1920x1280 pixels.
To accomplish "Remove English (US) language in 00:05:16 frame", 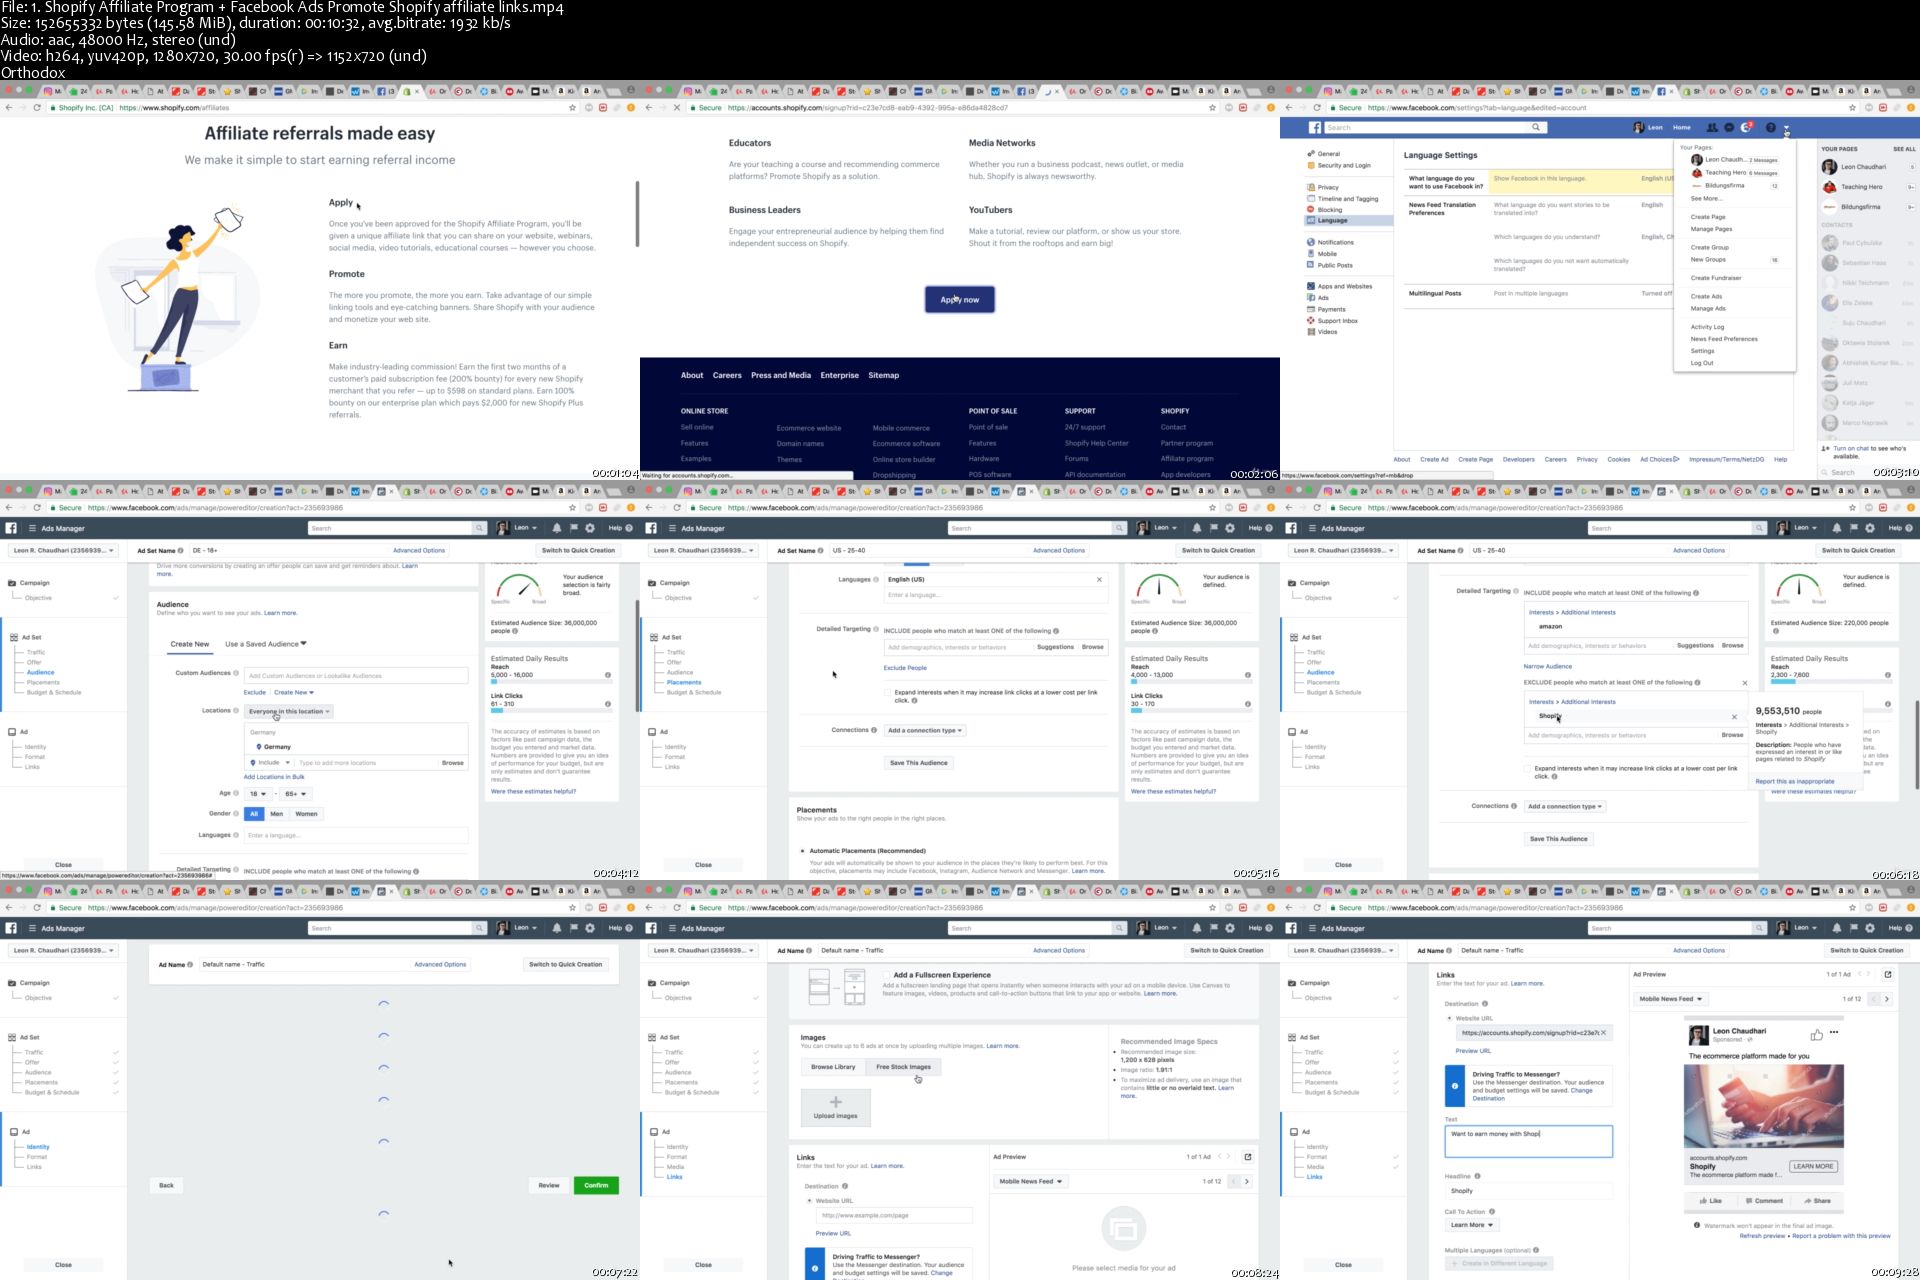I will click(x=1099, y=579).
